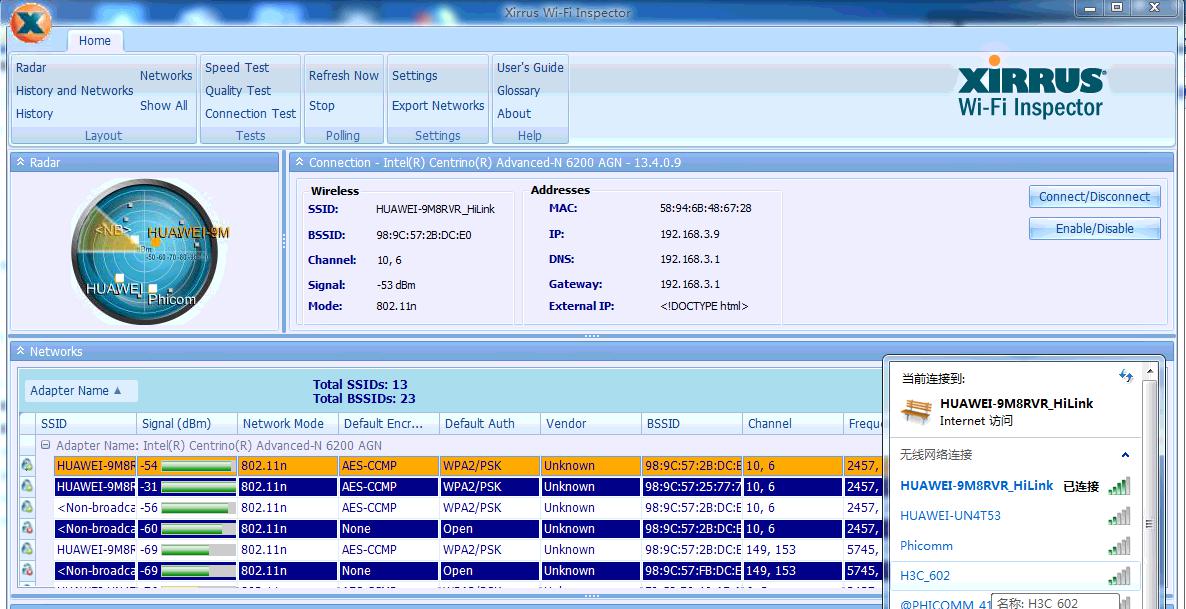
Task: Click the status icon of the -56 dBm non-broadcast row
Action: 27,508
